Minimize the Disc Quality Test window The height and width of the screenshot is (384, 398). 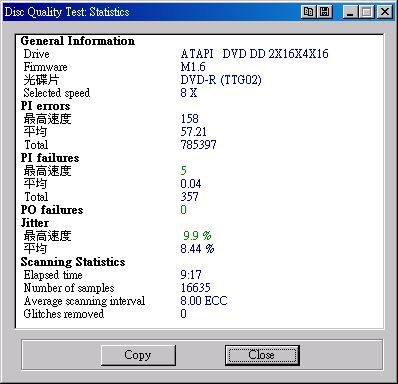pos(350,12)
